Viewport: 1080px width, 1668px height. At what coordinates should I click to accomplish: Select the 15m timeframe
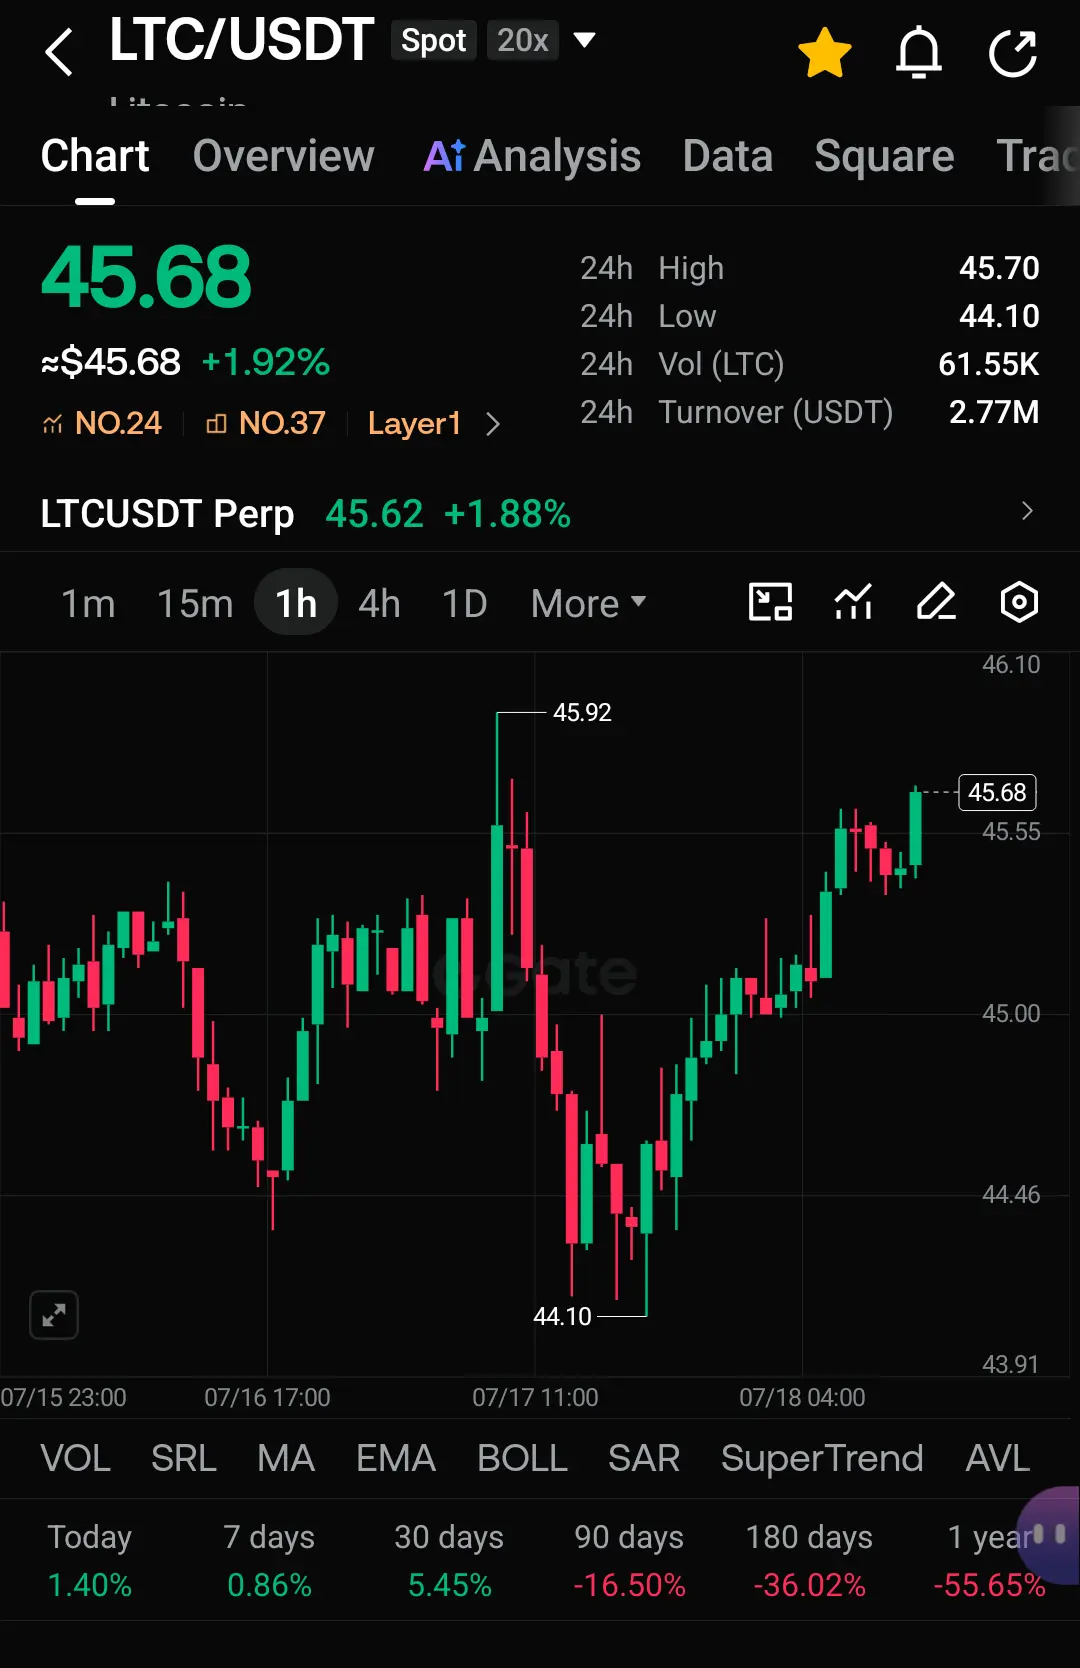point(195,603)
